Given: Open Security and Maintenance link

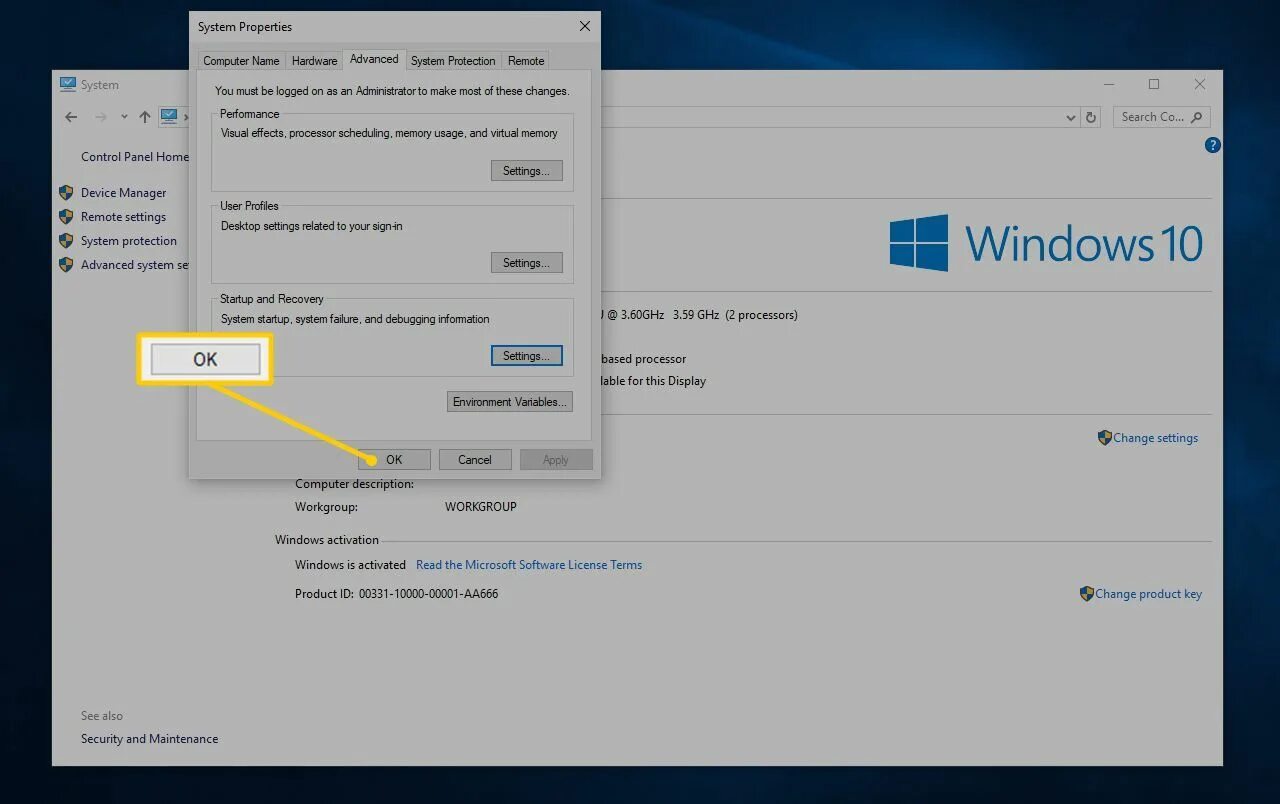Looking at the screenshot, I should click(x=149, y=739).
